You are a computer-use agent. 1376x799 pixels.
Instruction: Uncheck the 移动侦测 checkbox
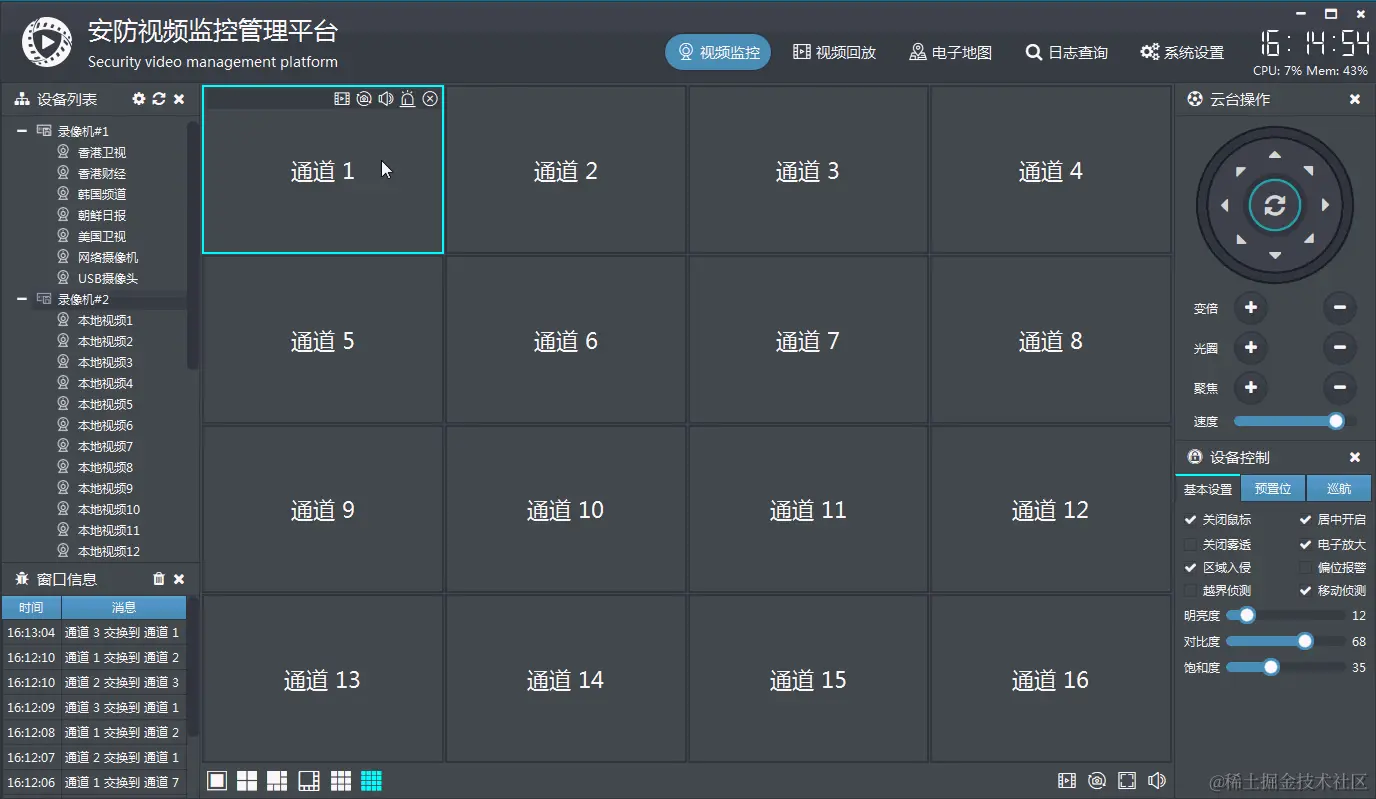(x=1305, y=591)
